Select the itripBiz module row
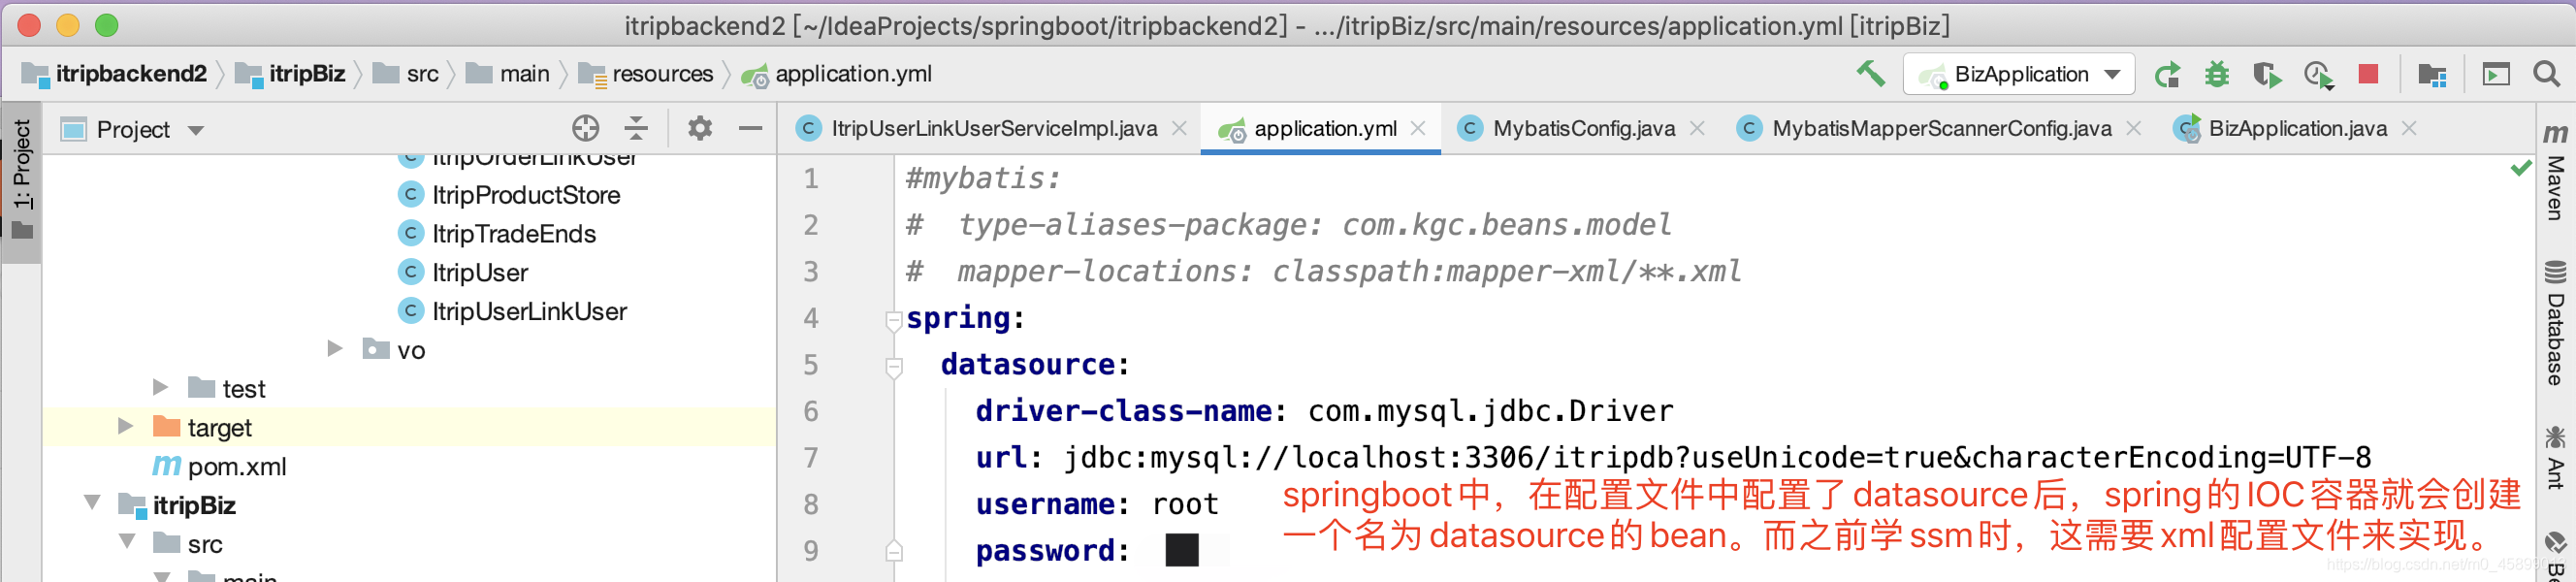Image resolution: width=2576 pixels, height=582 pixels. [409, 505]
